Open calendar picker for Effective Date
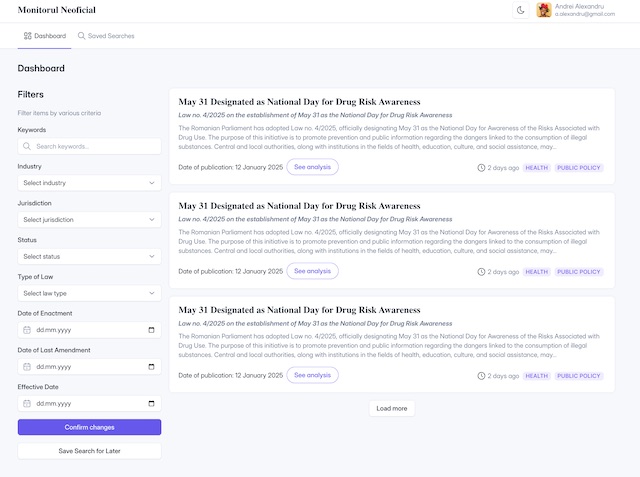 (x=151, y=403)
